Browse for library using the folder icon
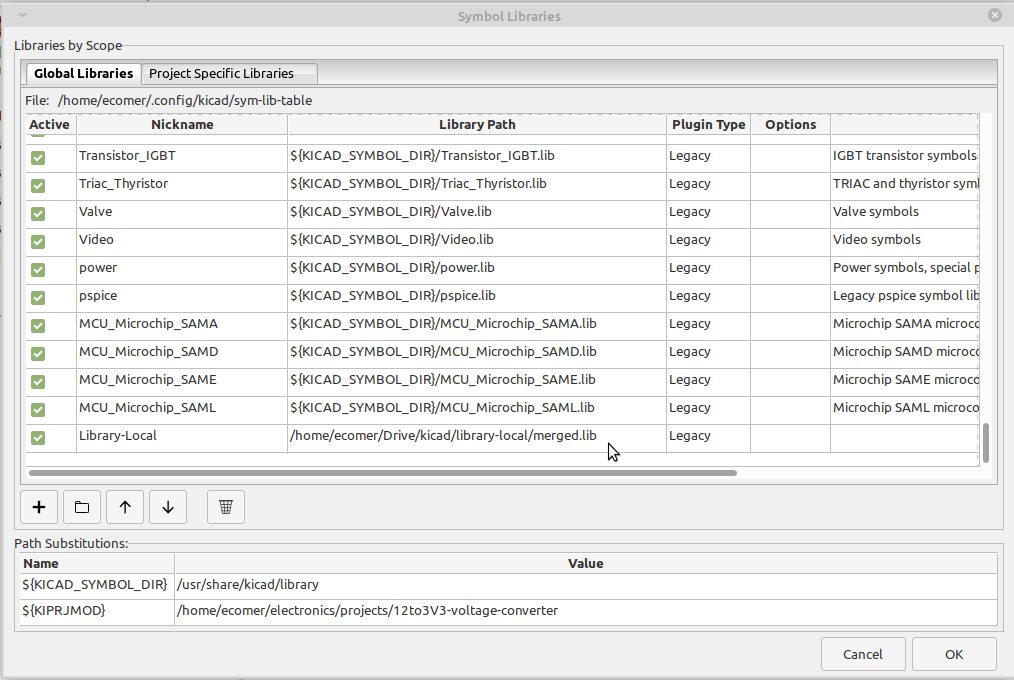 point(81,507)
